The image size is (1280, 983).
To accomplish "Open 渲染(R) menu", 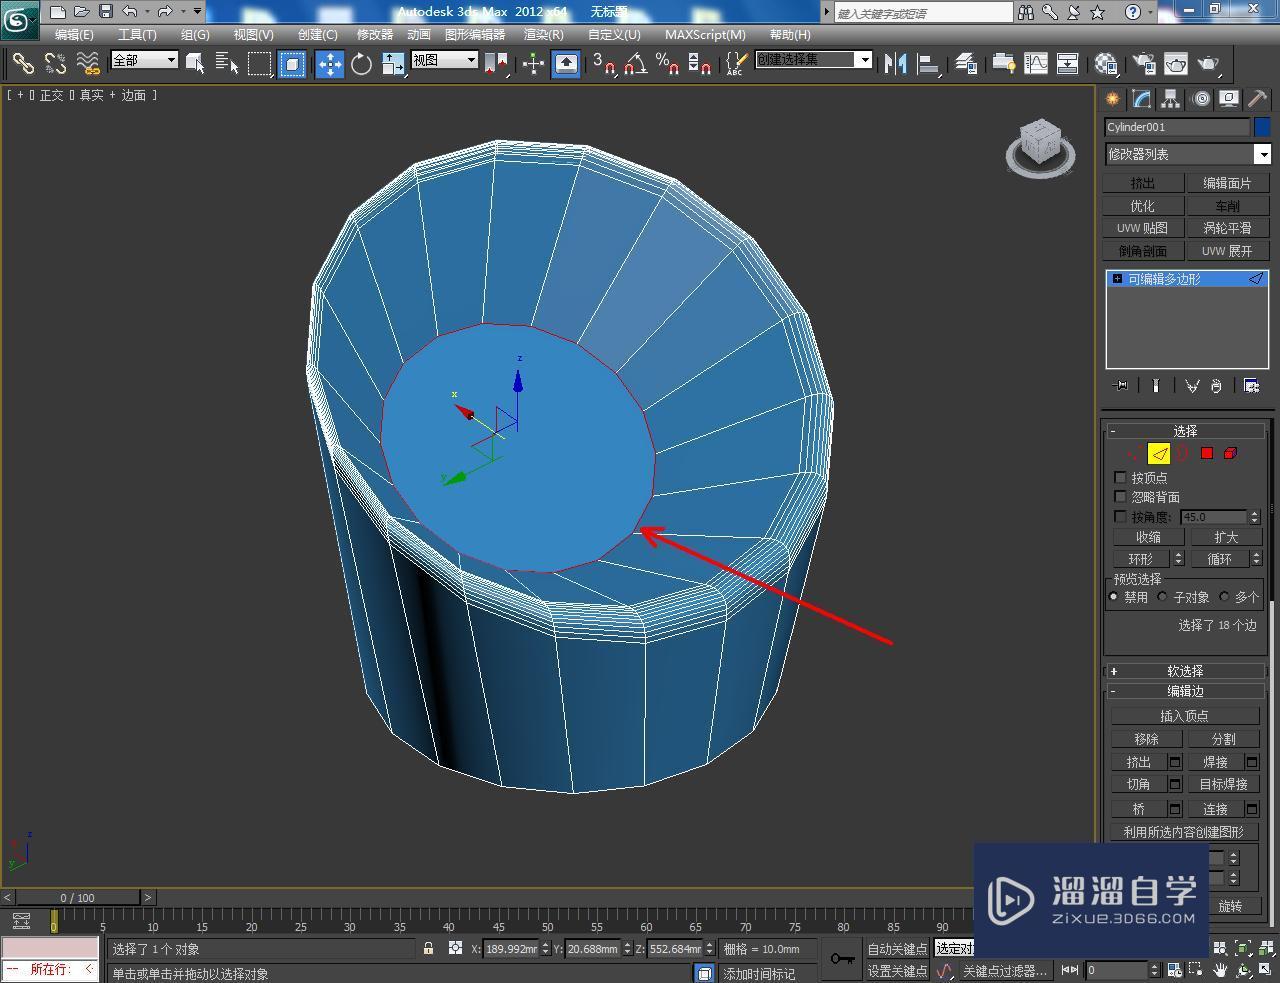I will [544, 34].
